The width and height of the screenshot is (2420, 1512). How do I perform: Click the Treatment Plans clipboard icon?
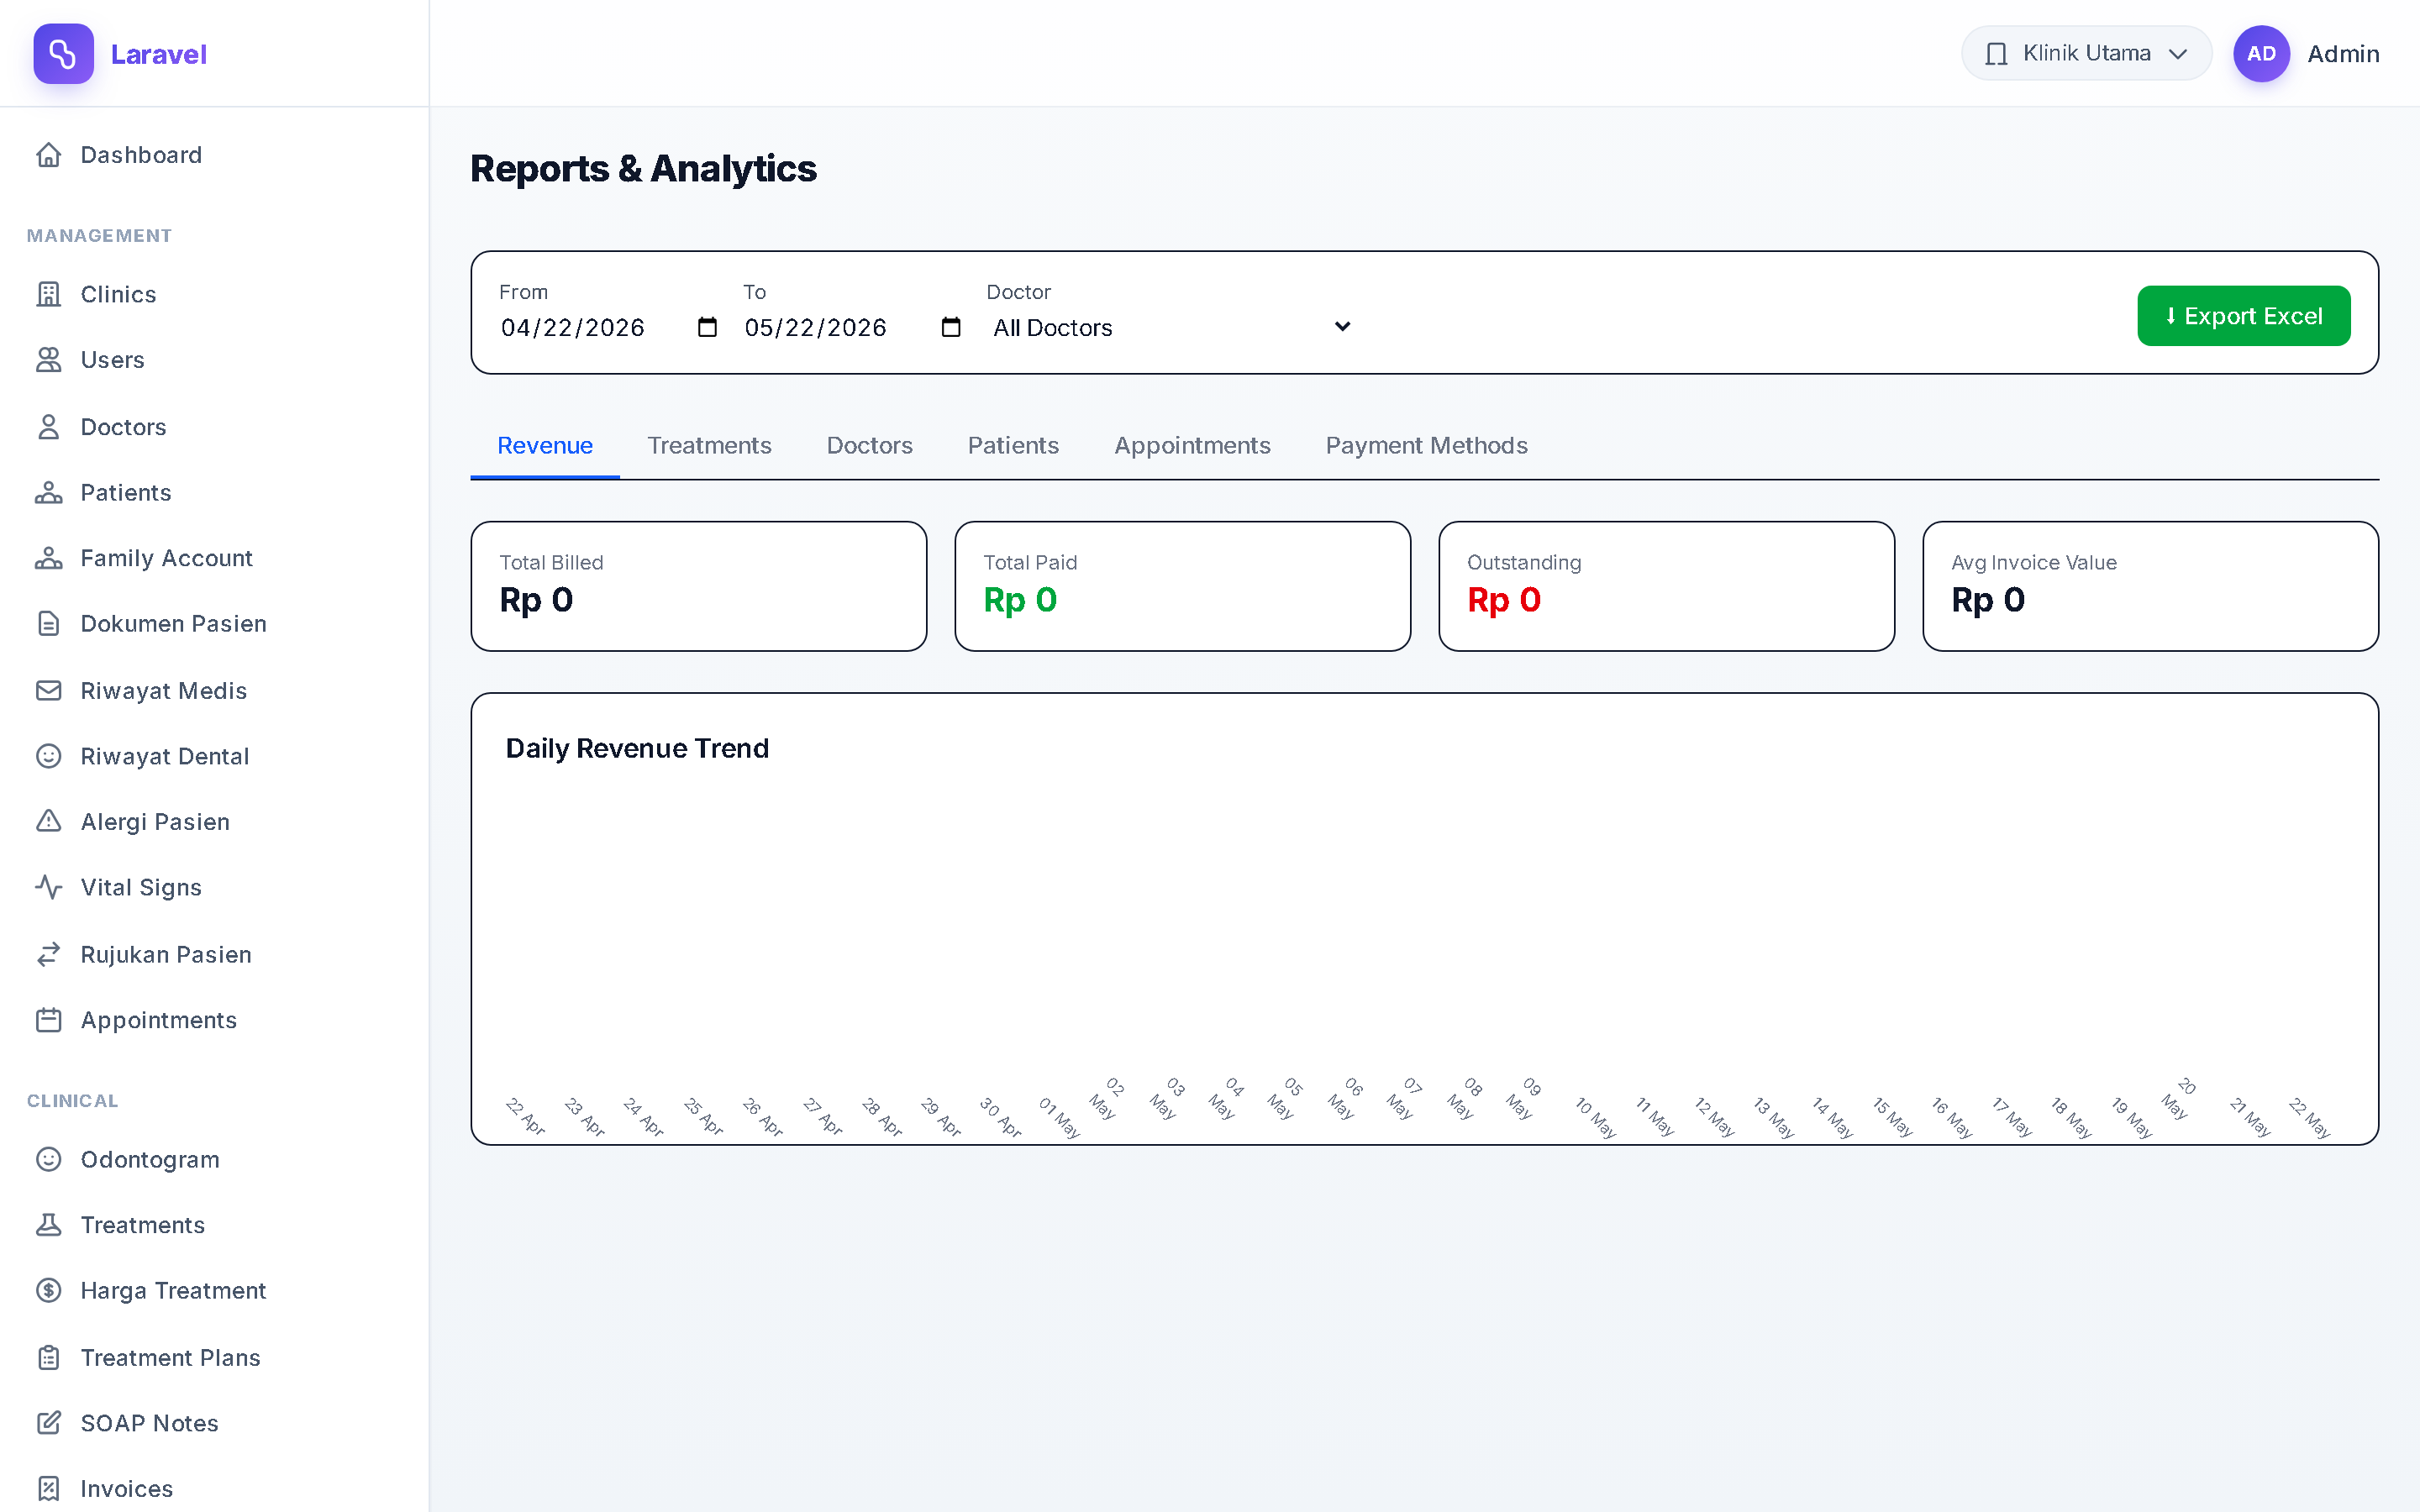pos(49,1358)
